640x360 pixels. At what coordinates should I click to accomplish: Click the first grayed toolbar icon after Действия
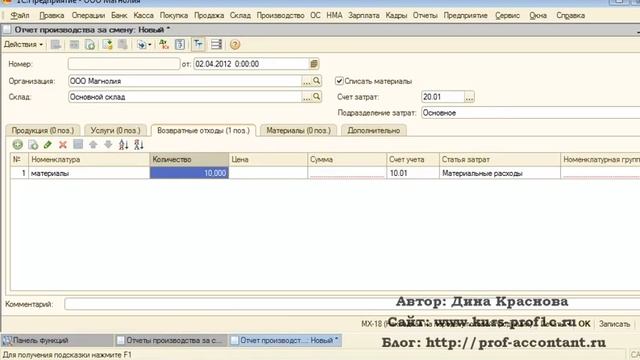56,44
